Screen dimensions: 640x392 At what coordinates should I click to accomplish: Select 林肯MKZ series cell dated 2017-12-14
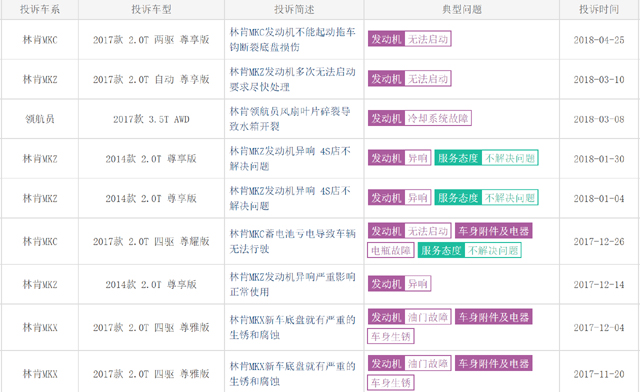pyautogui.click(x=40, y=284)
